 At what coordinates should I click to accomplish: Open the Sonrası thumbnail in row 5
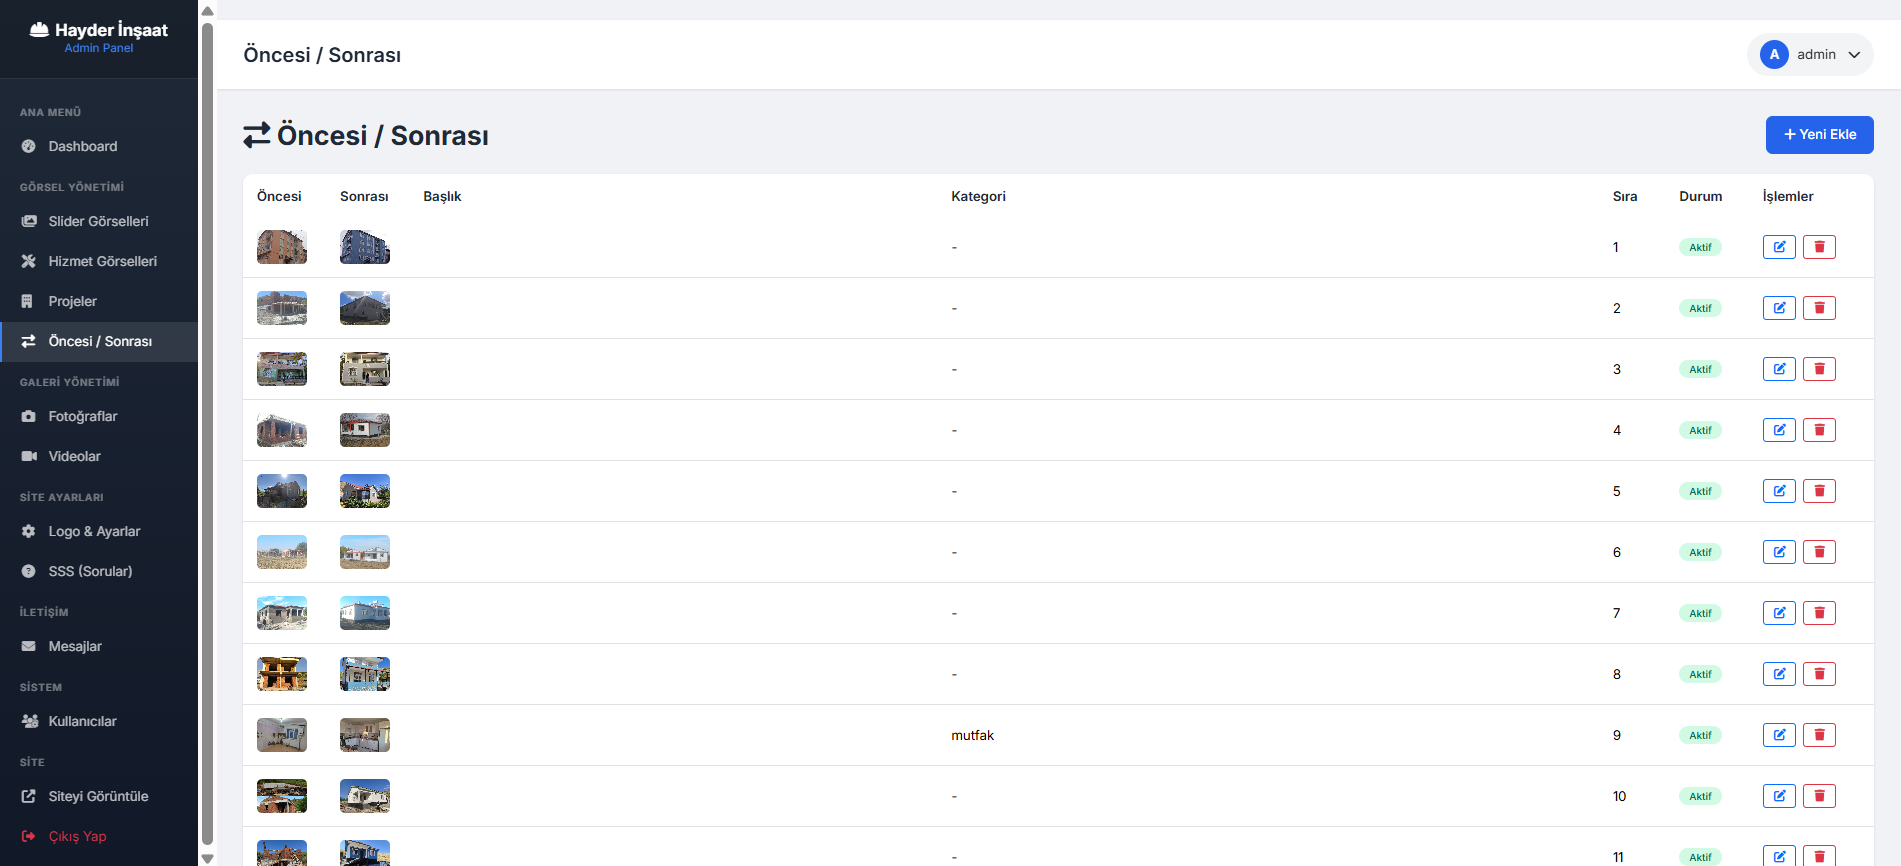point(365,491)
